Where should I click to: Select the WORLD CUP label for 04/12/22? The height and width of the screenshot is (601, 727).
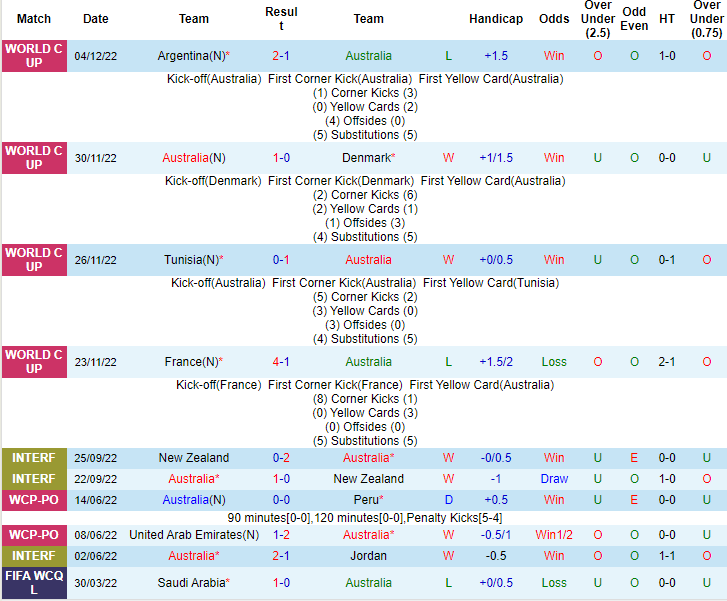[34, 56]
